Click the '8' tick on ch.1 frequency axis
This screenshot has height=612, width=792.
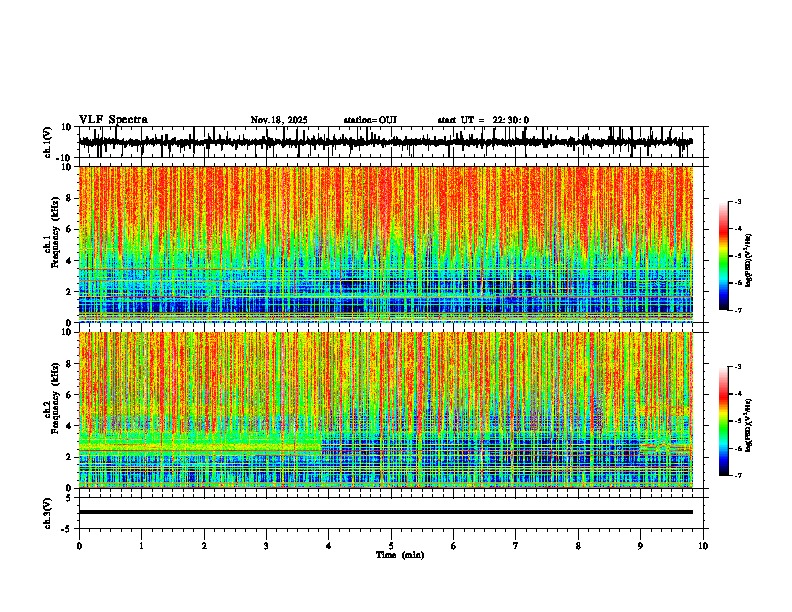click(69, 198)
